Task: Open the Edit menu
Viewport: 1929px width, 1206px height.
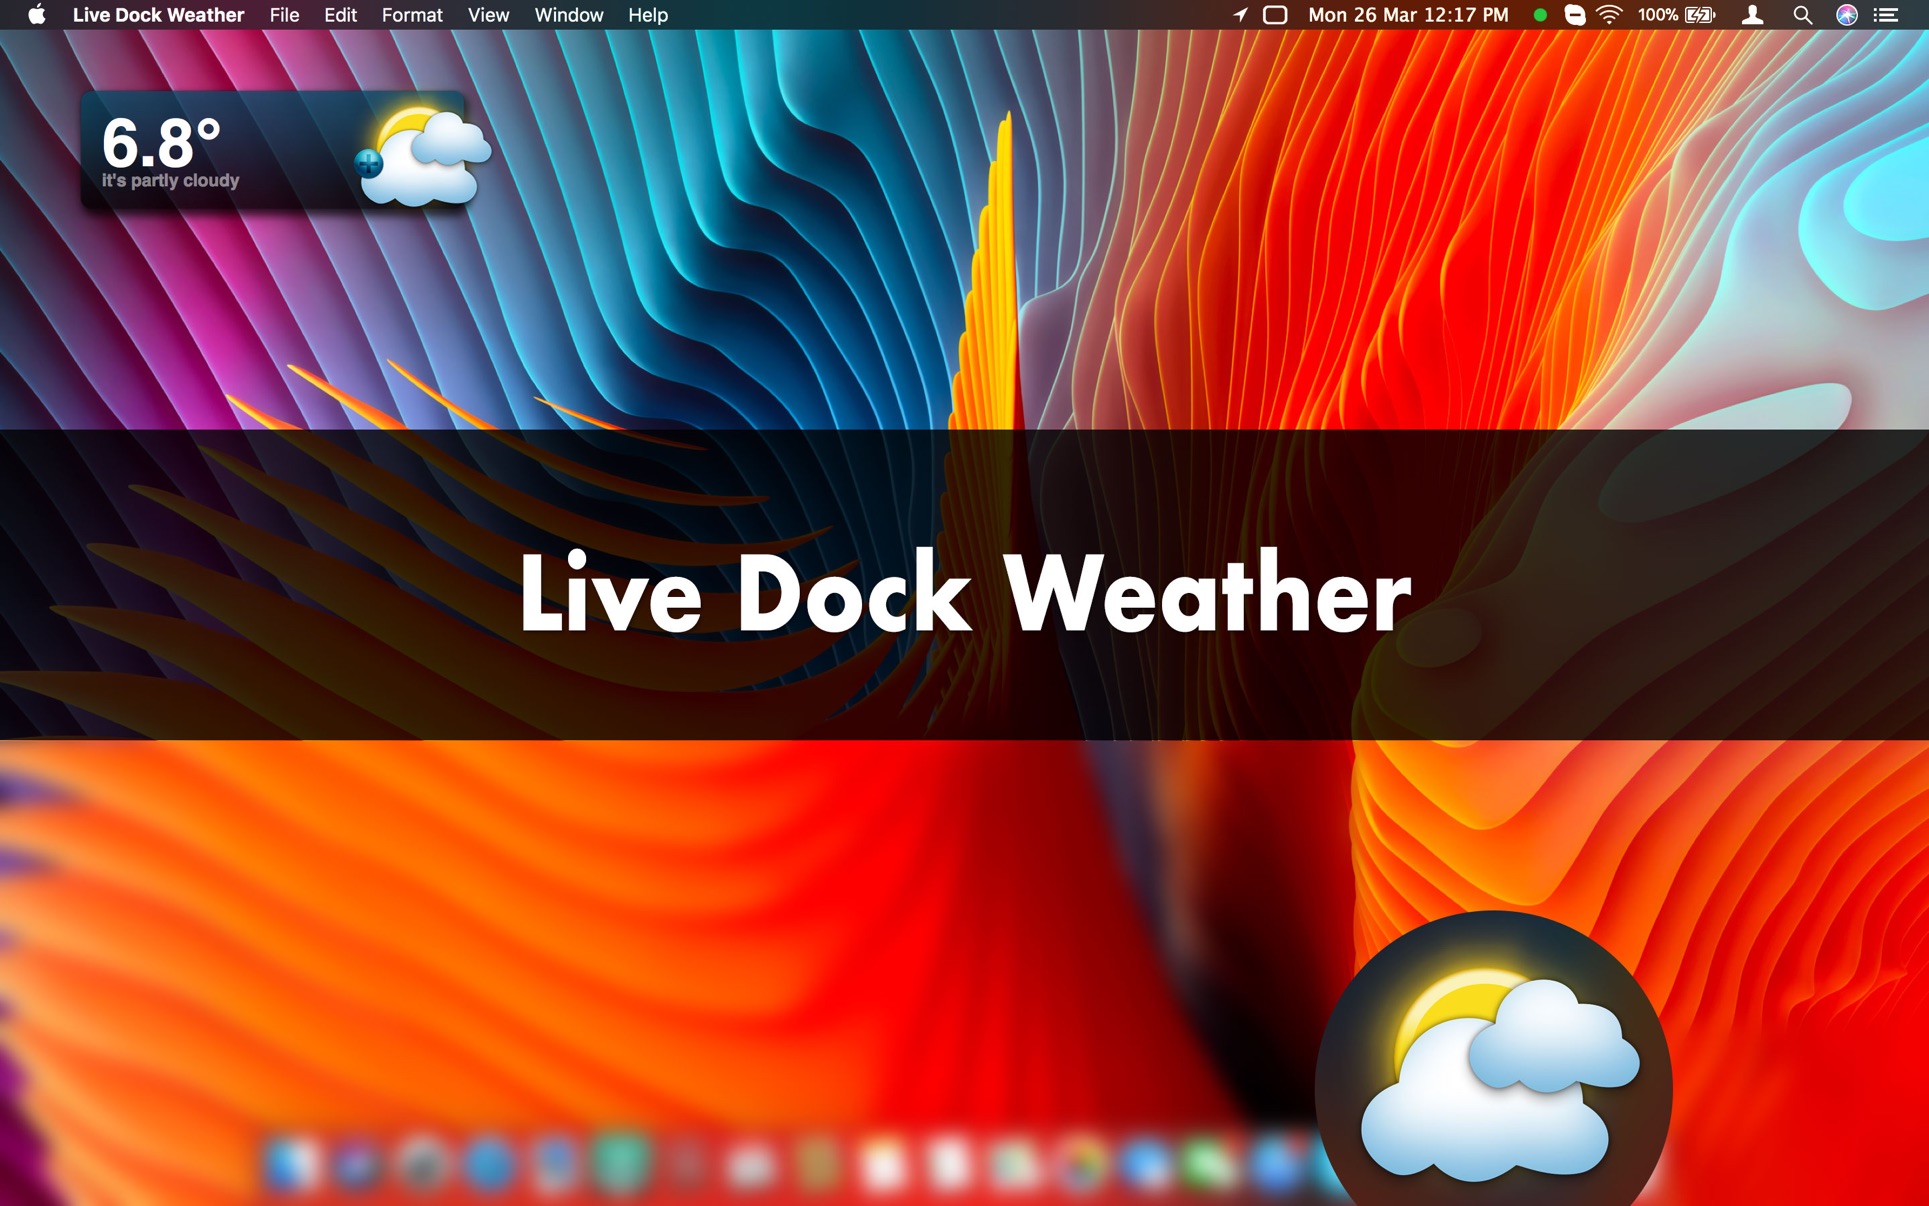Action: pos(340,15)
